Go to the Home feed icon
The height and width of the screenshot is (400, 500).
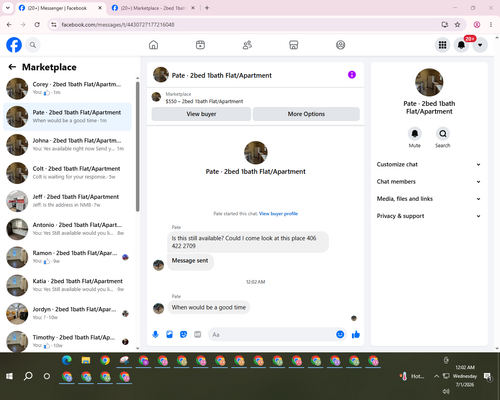point(153,45)
